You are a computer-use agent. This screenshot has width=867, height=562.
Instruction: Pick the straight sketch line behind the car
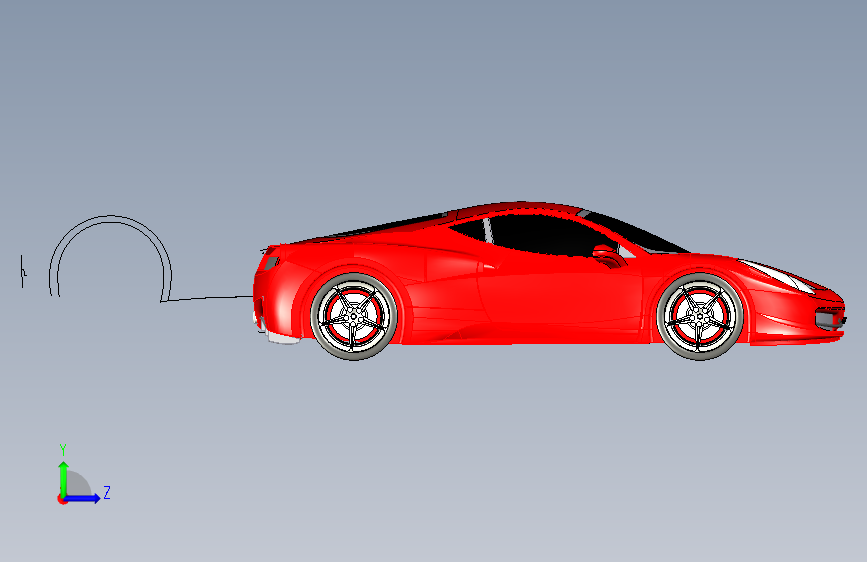209,299
